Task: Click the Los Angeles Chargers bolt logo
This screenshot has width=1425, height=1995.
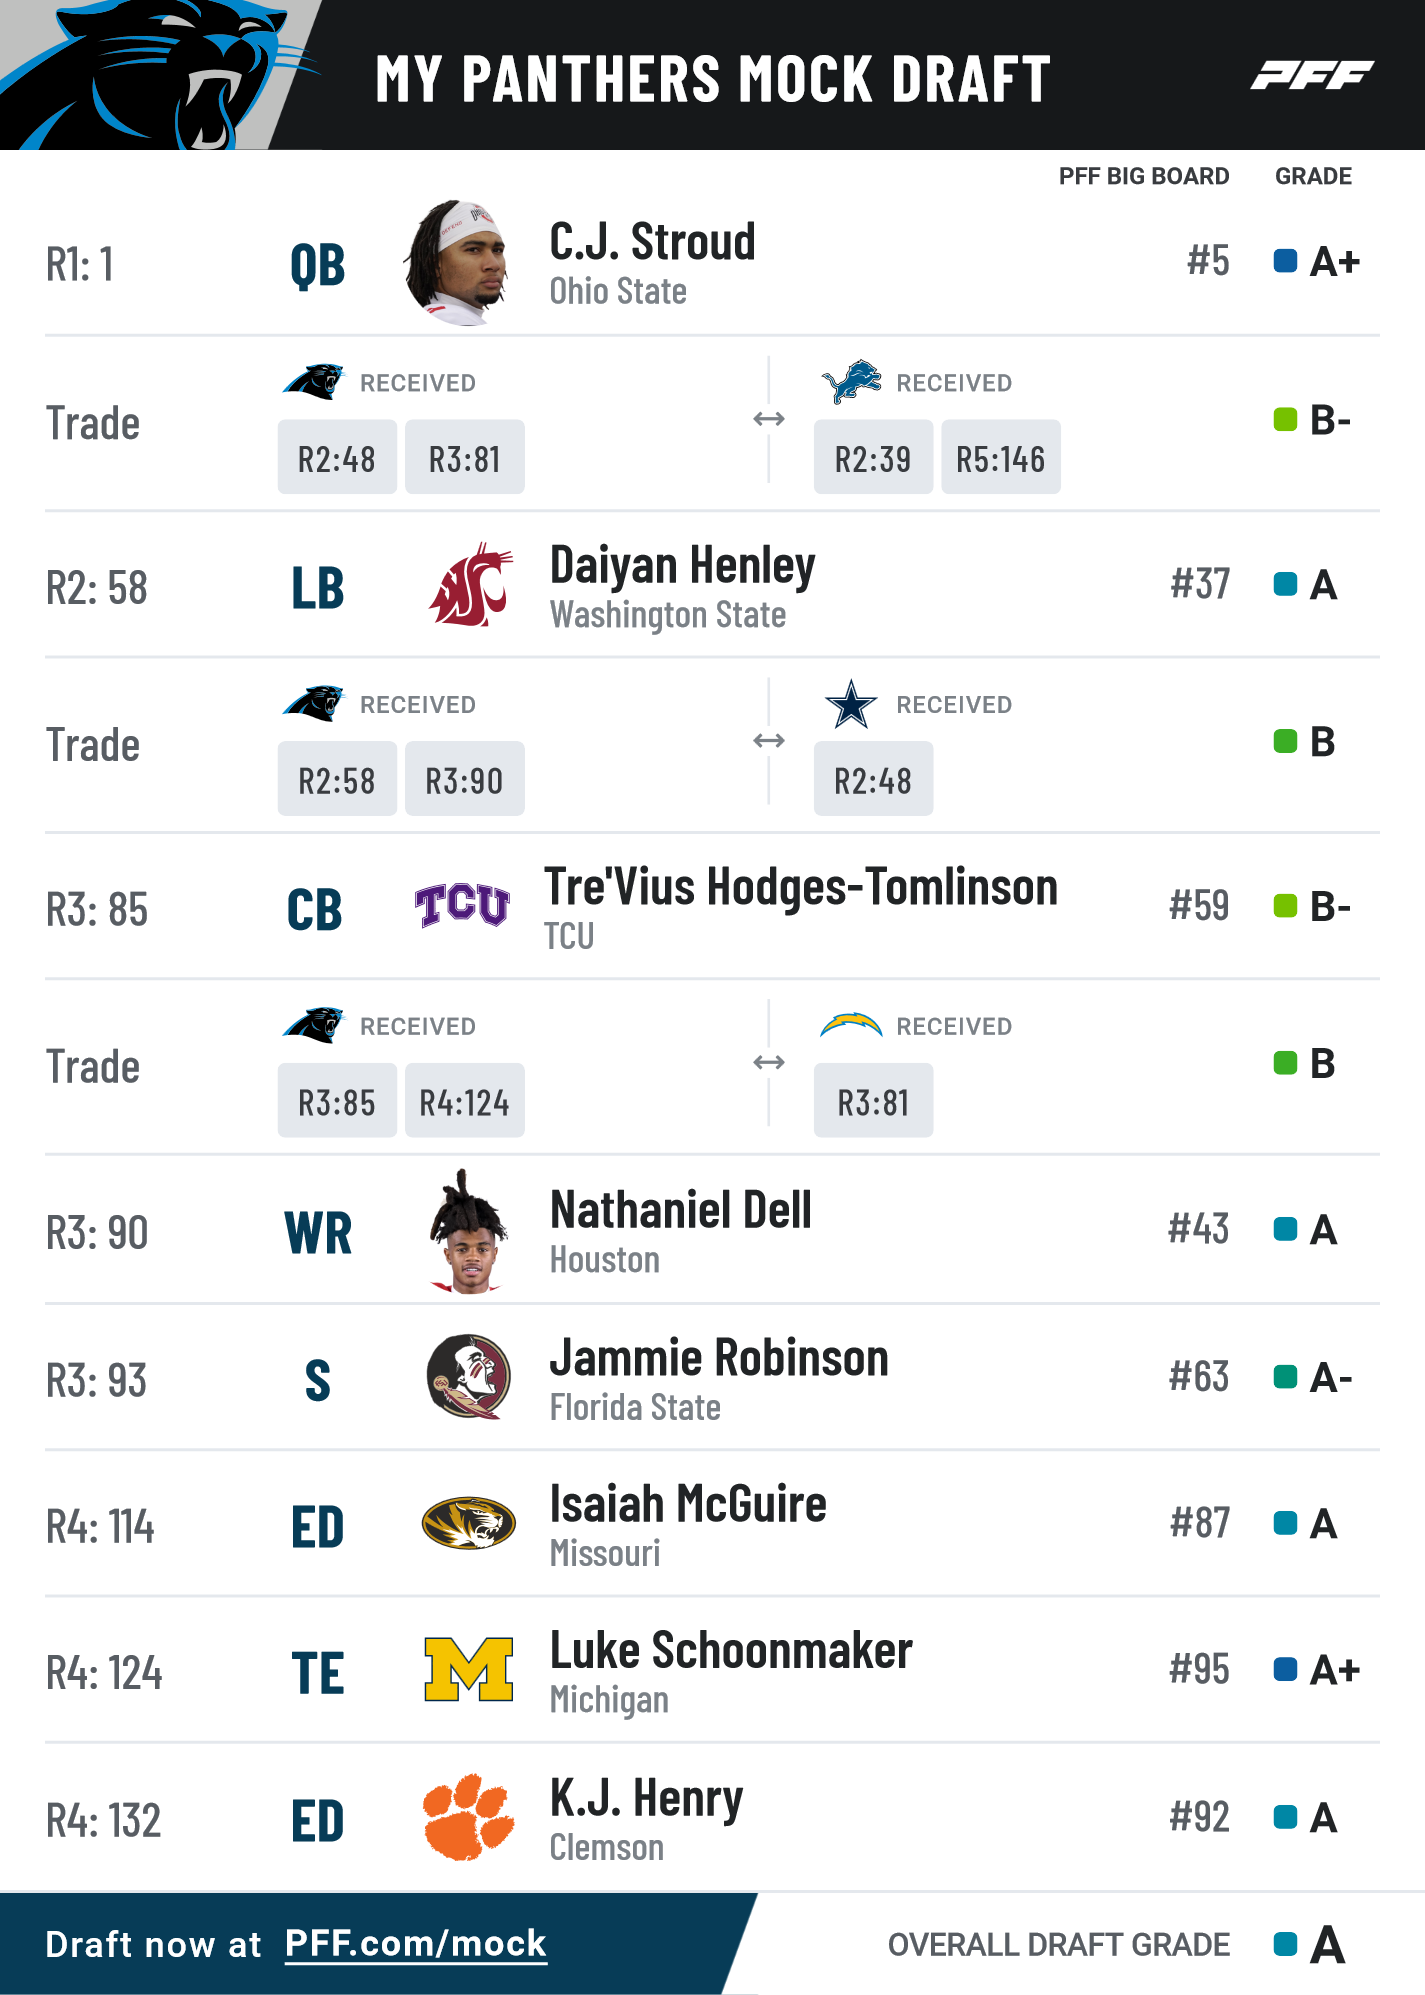Action: tap(851, 1025)
